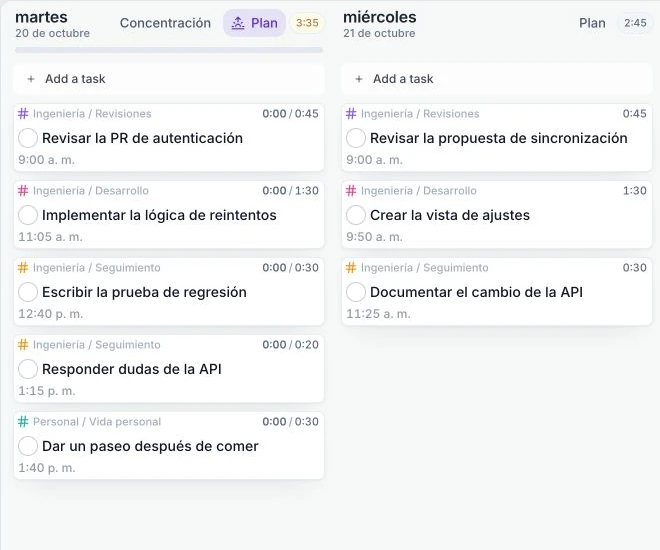Click the plus icon in Wednesday's Add a task
This screenshot has height=550, width=660.
359,79
